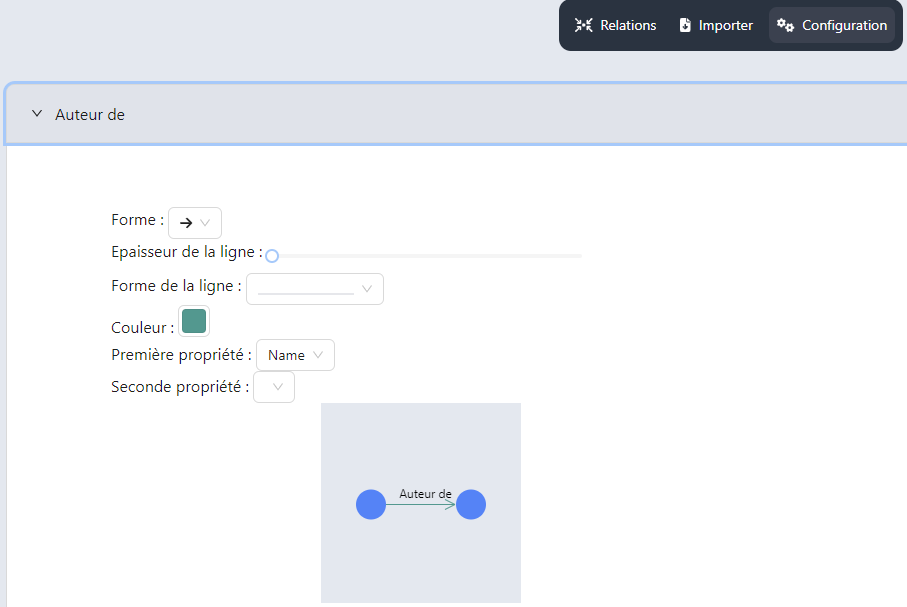Click the Epaisseur de la ligne slider handle
The image size is (907, 607).
click(272, 256)
